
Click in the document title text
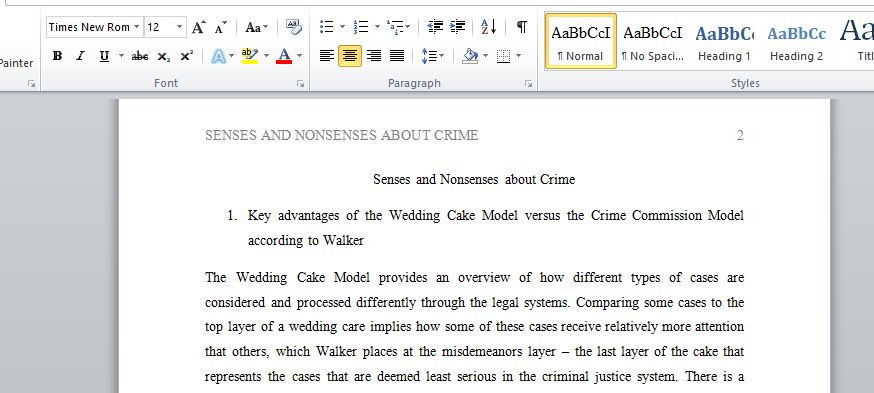(474, 179)
